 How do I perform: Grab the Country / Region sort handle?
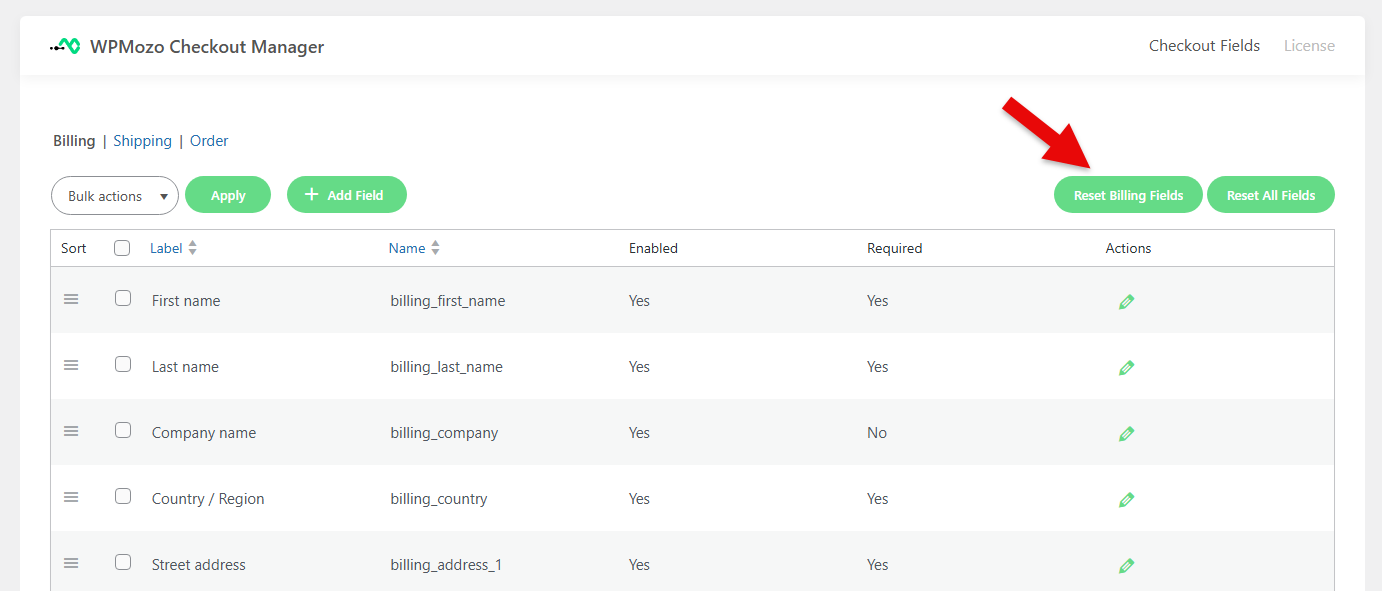[x=71, y=497]
